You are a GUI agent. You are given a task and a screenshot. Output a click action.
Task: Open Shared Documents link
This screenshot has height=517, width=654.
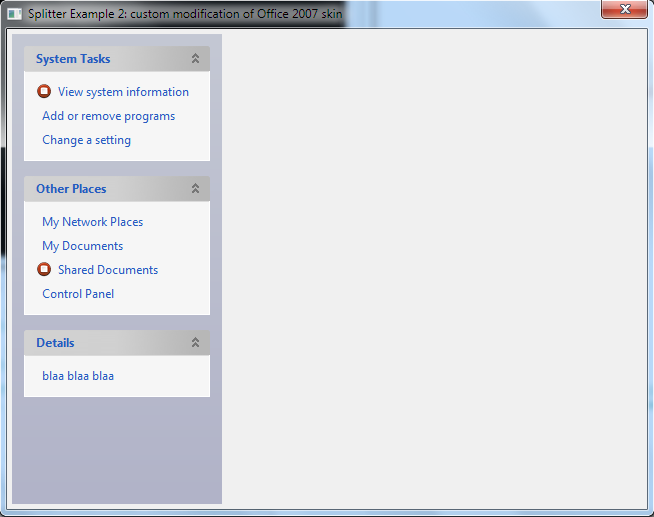click(108, 270)
